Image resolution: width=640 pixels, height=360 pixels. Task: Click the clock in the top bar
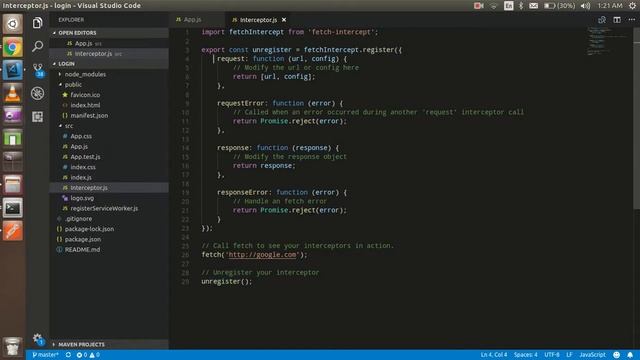[x=610, y=6]
